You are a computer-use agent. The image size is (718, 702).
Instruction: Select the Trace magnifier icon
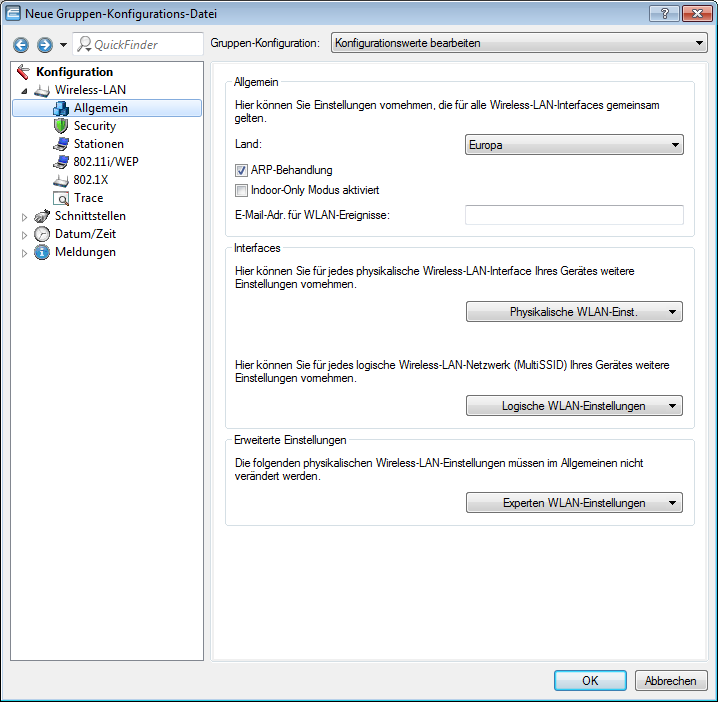(x=61, y=198)
